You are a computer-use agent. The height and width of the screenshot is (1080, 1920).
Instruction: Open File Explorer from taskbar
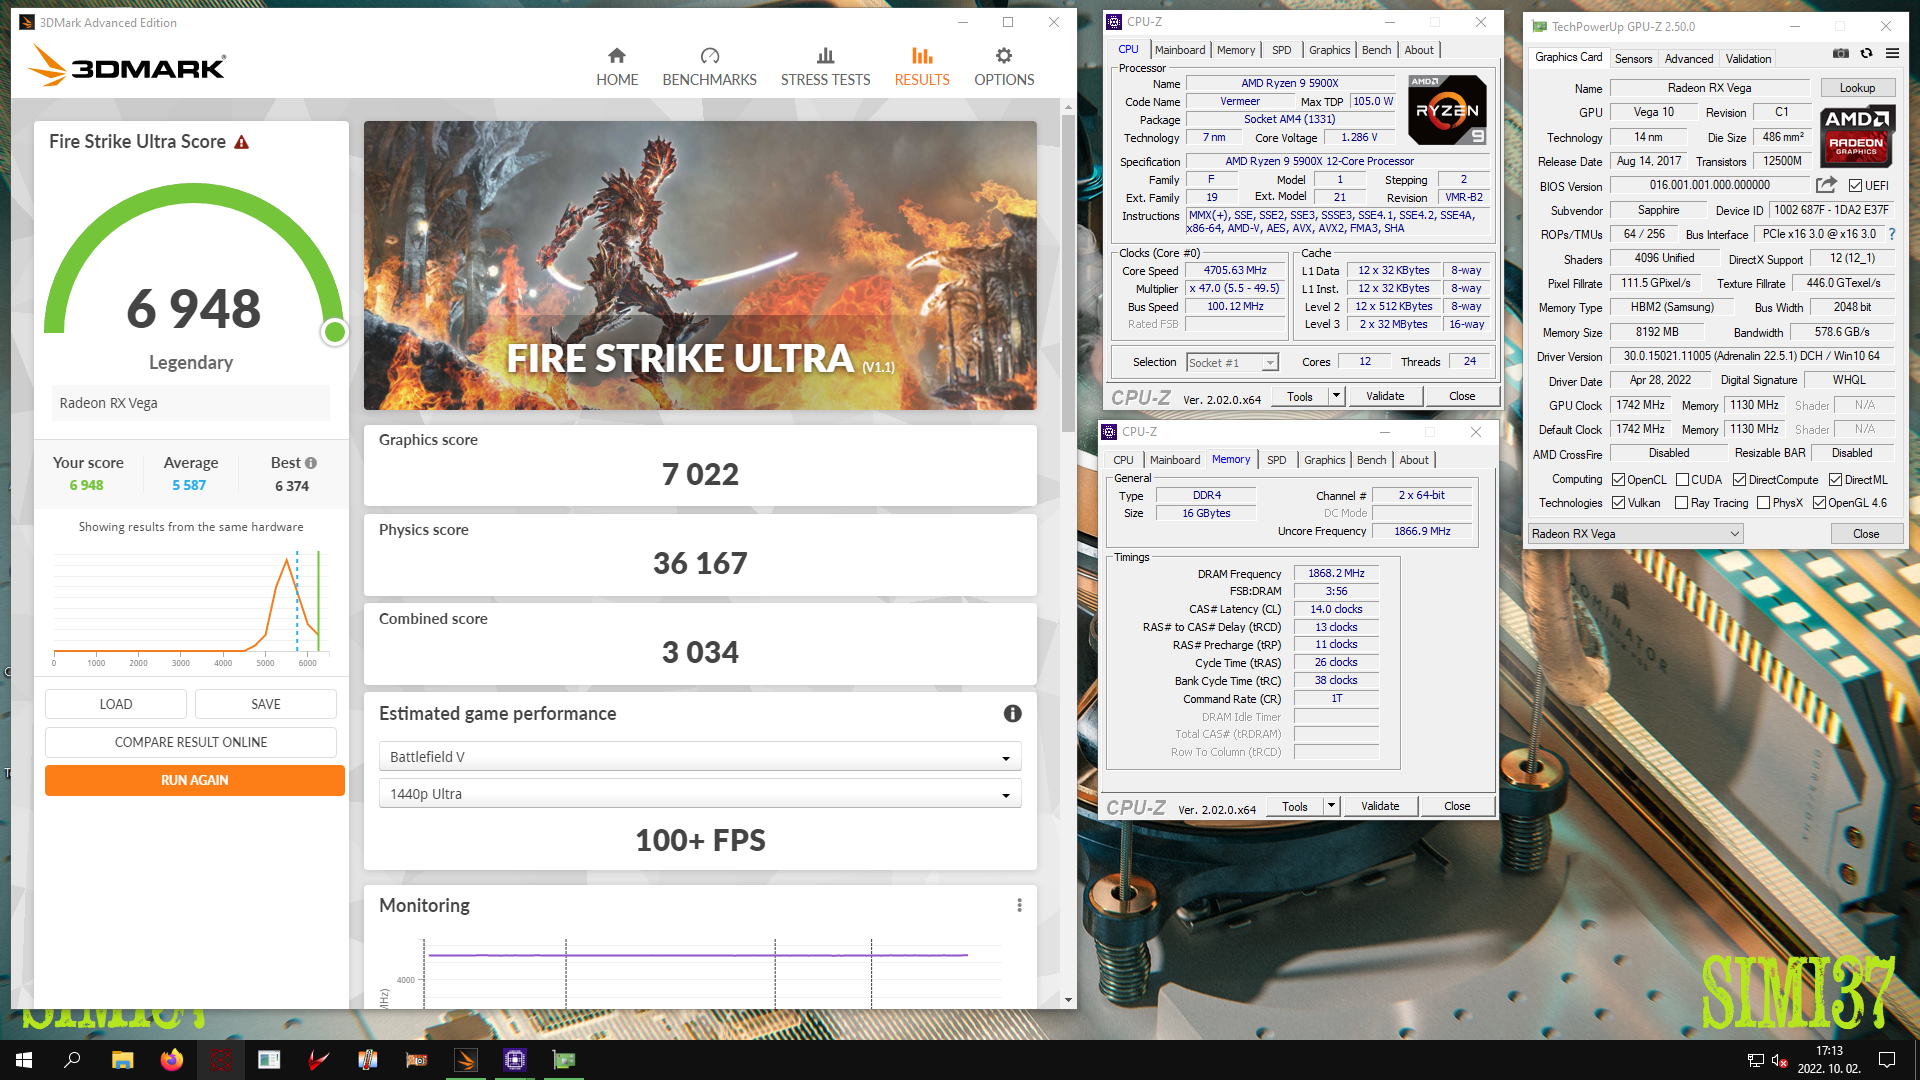coord(122,1060)
